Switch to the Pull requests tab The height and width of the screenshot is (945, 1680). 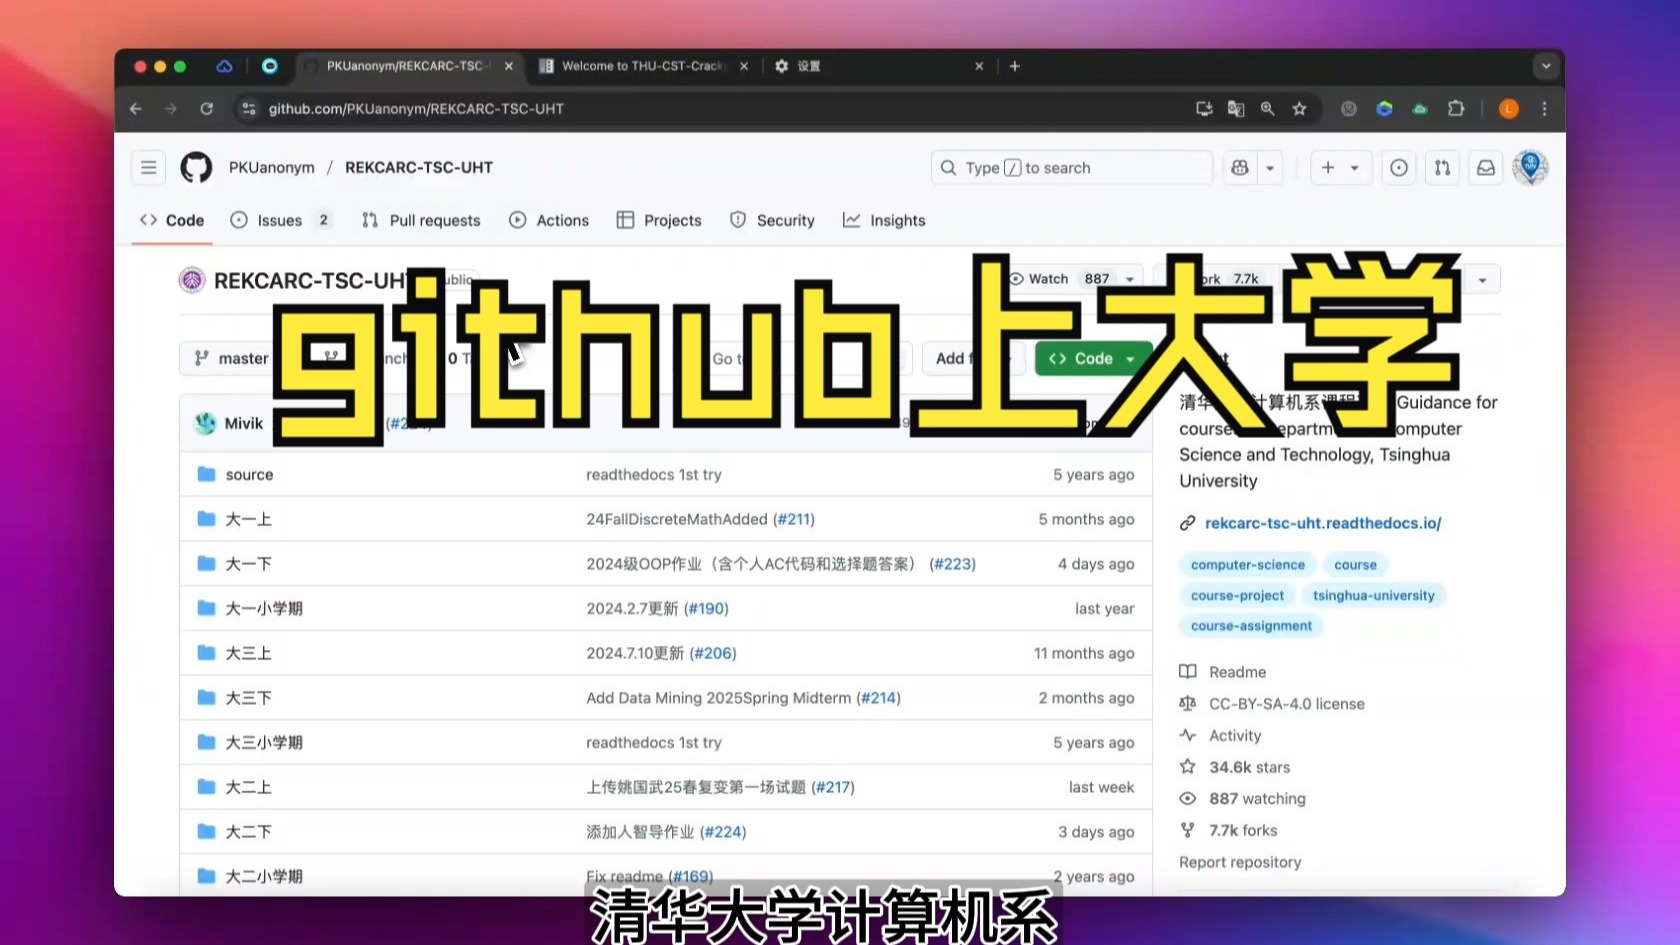point(421,220)
